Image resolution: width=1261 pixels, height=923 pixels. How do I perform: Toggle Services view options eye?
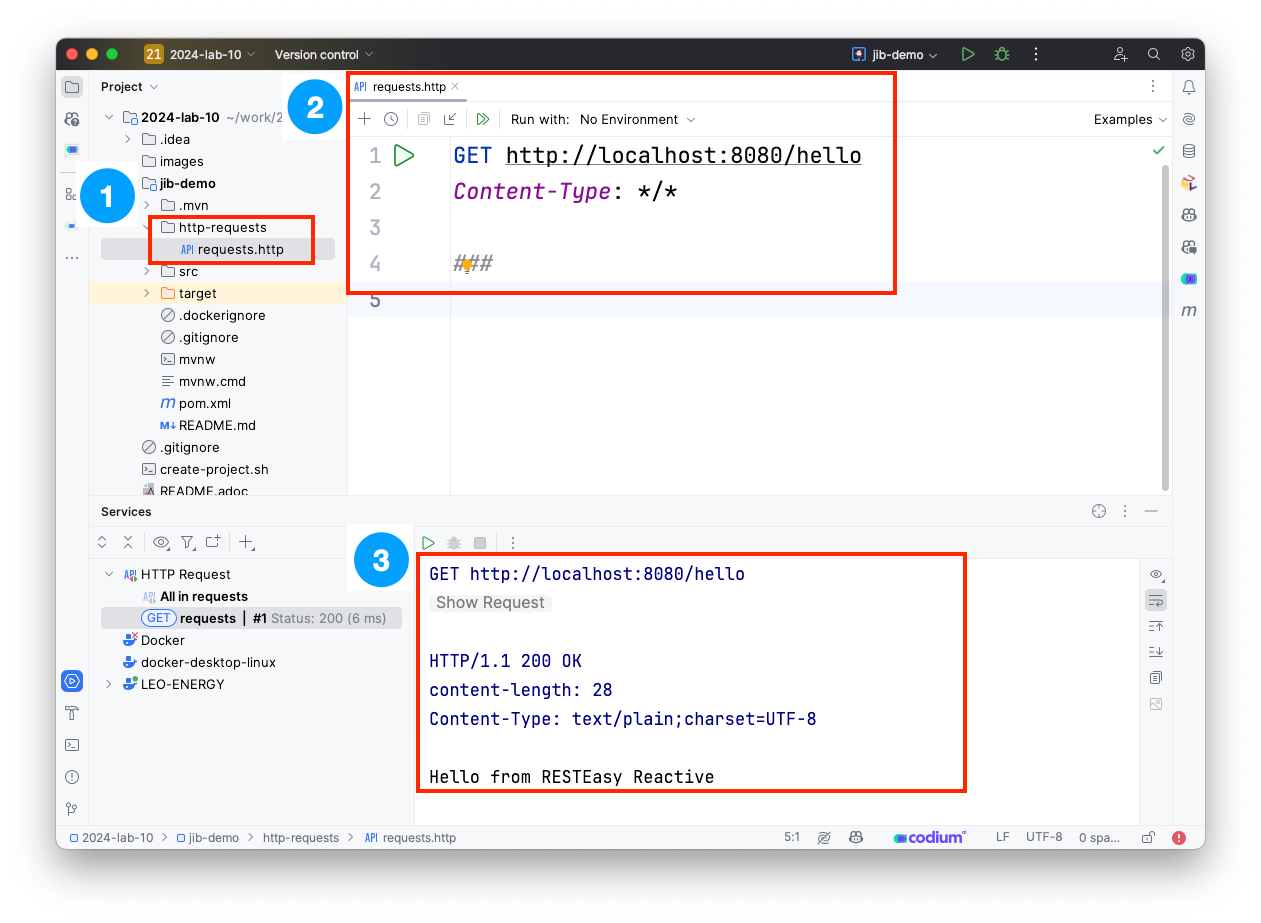pos(161,542)
